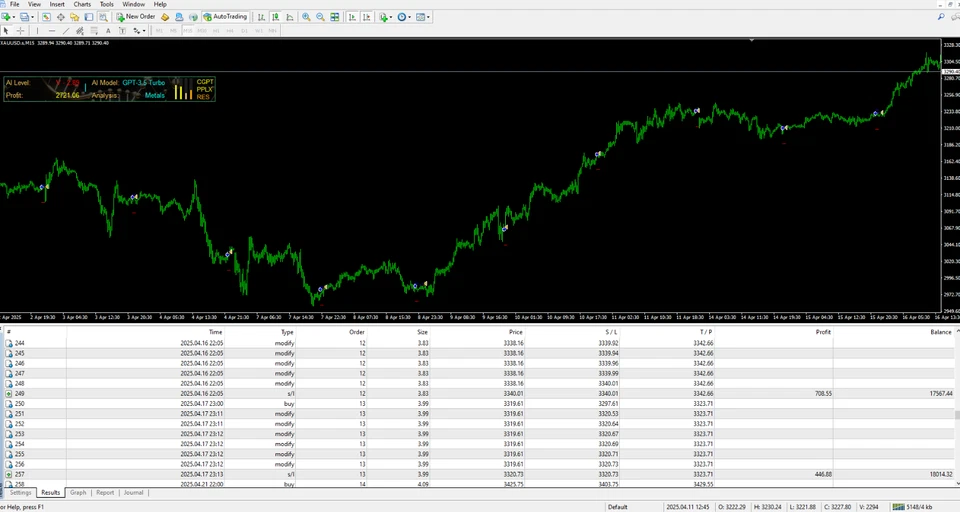Show the Navigator star-folder icon
The height and width of the screenshot is (512, 960).
coord(75,17)
